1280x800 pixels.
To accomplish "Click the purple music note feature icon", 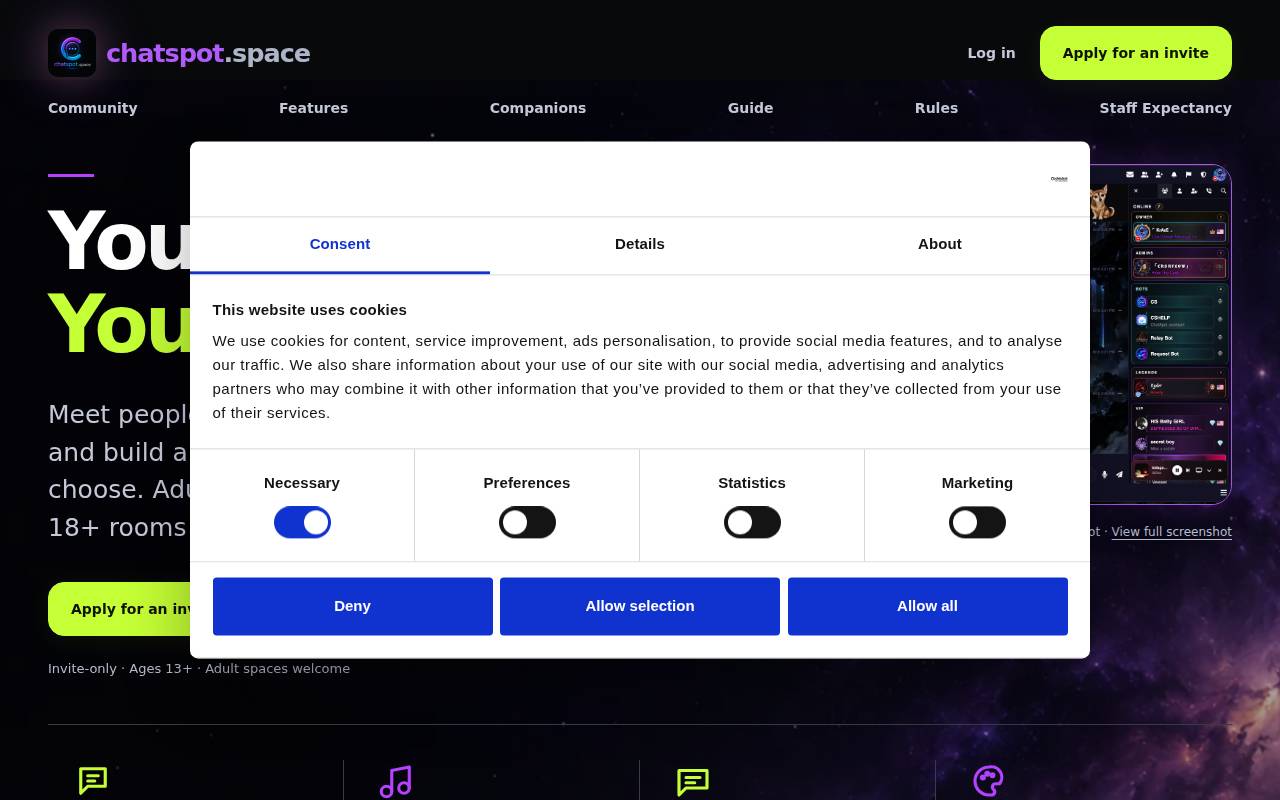I will pyautogui.click(x=396, y=781).
